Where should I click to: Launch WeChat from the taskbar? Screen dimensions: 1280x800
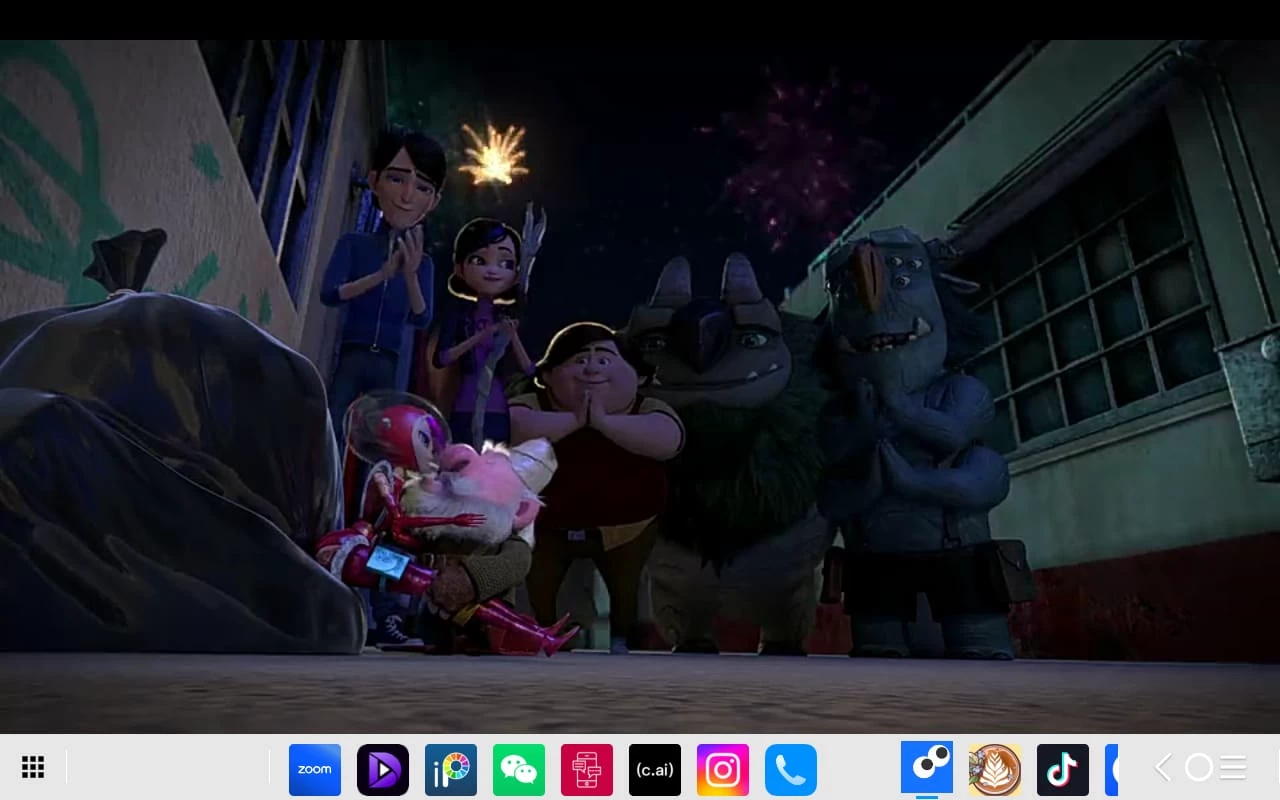(519, 770)
